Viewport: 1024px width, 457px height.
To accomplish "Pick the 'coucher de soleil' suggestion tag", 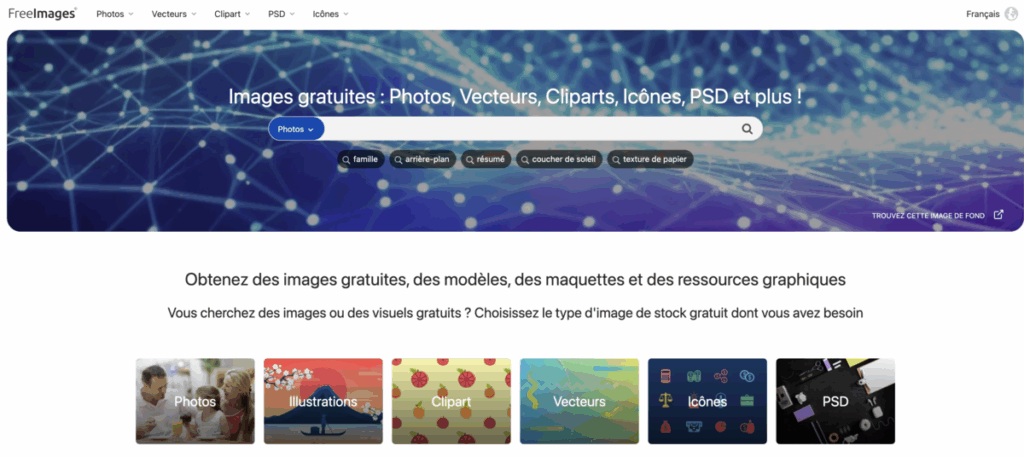I will [x=559, y=159].
